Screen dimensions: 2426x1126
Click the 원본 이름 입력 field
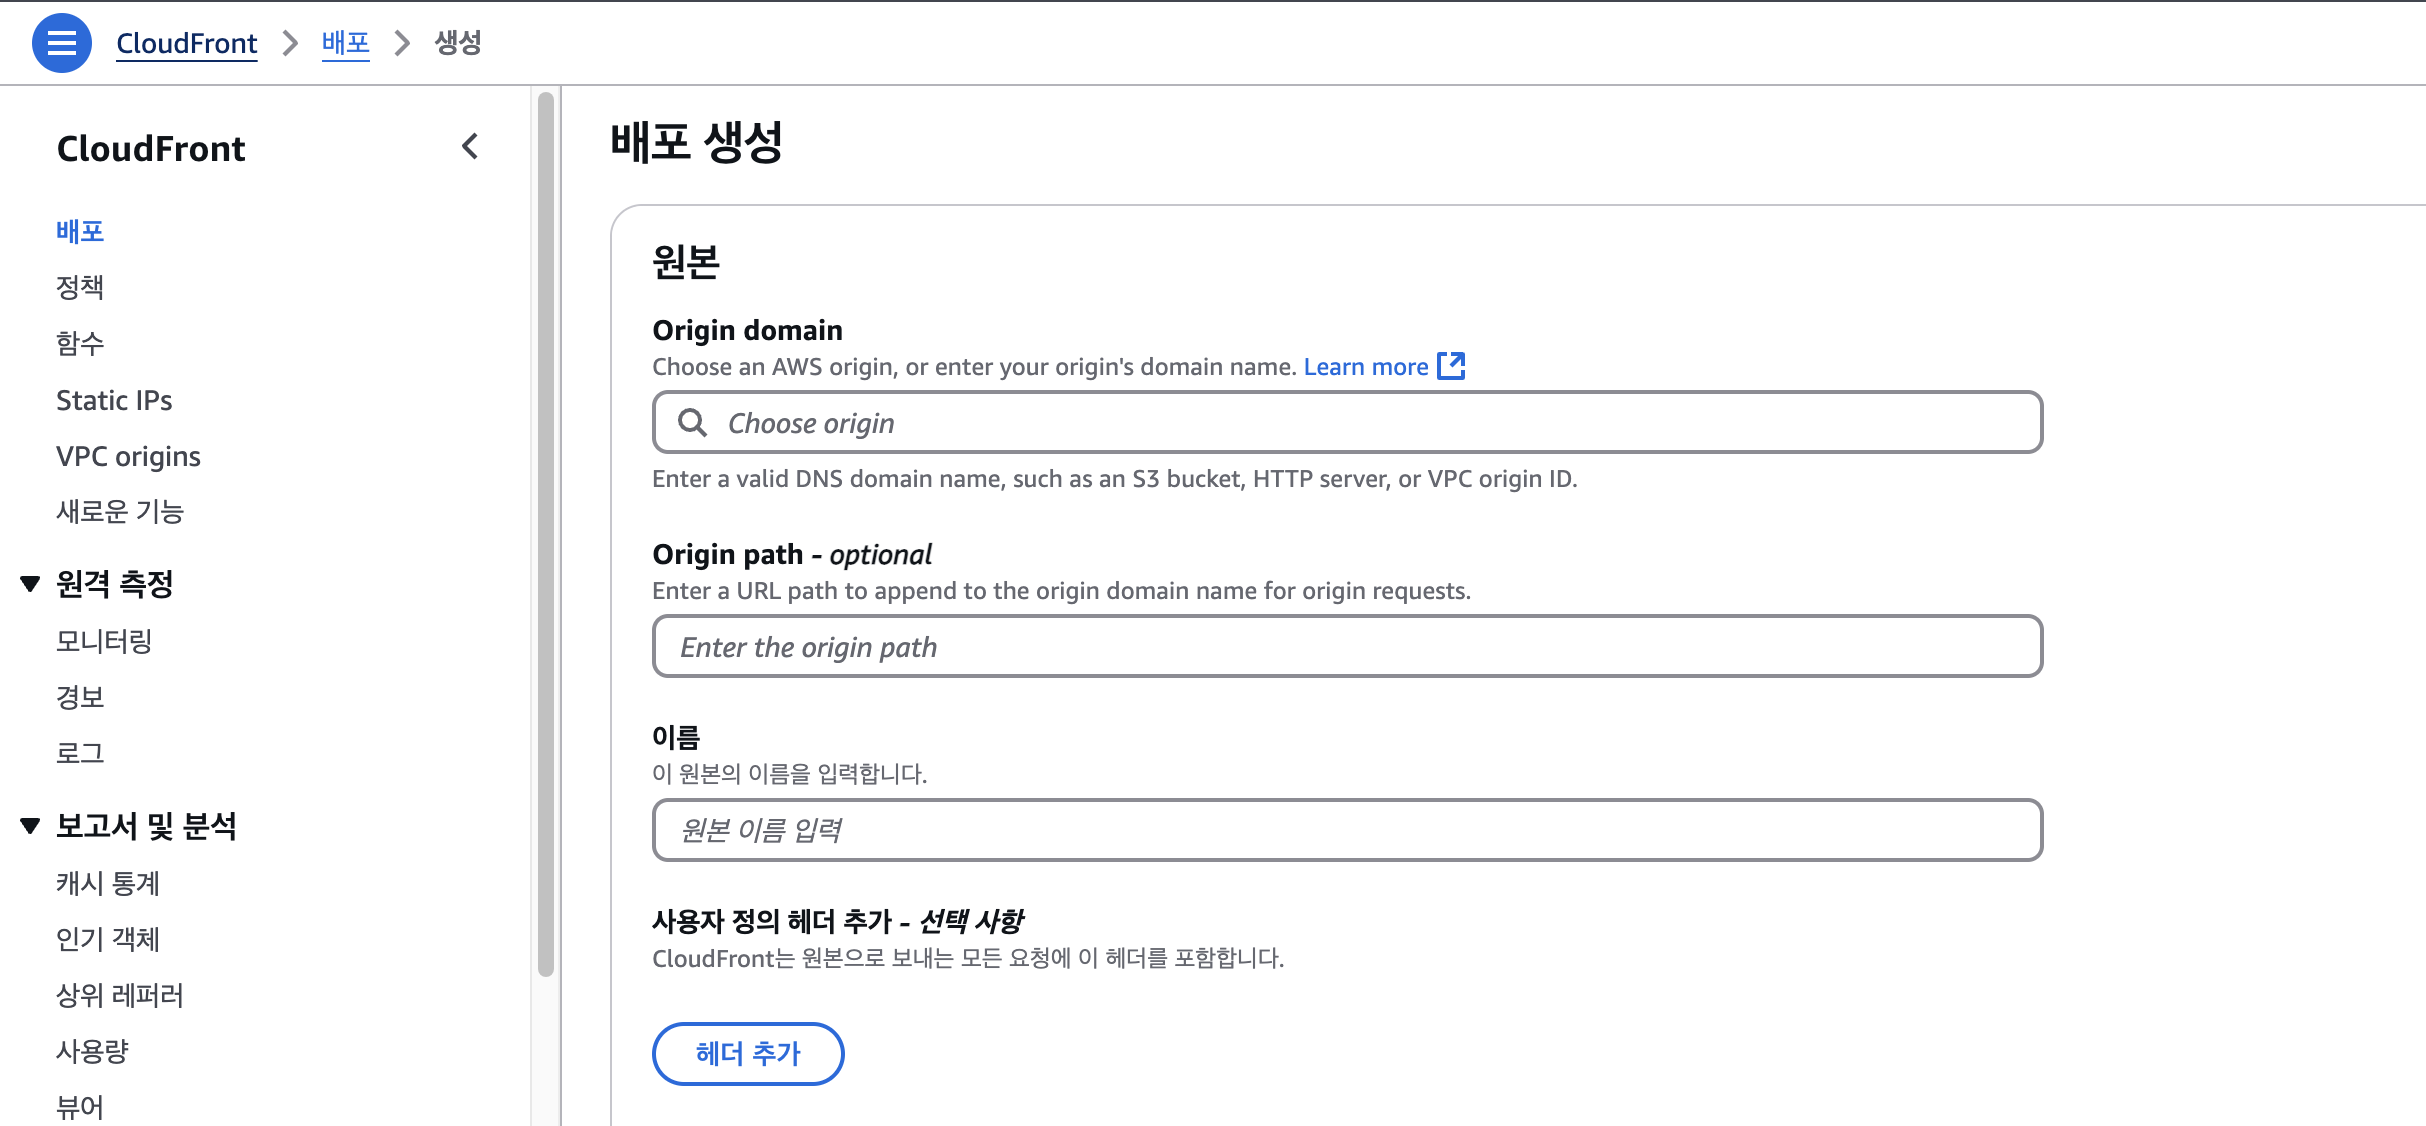(1347, 830)
